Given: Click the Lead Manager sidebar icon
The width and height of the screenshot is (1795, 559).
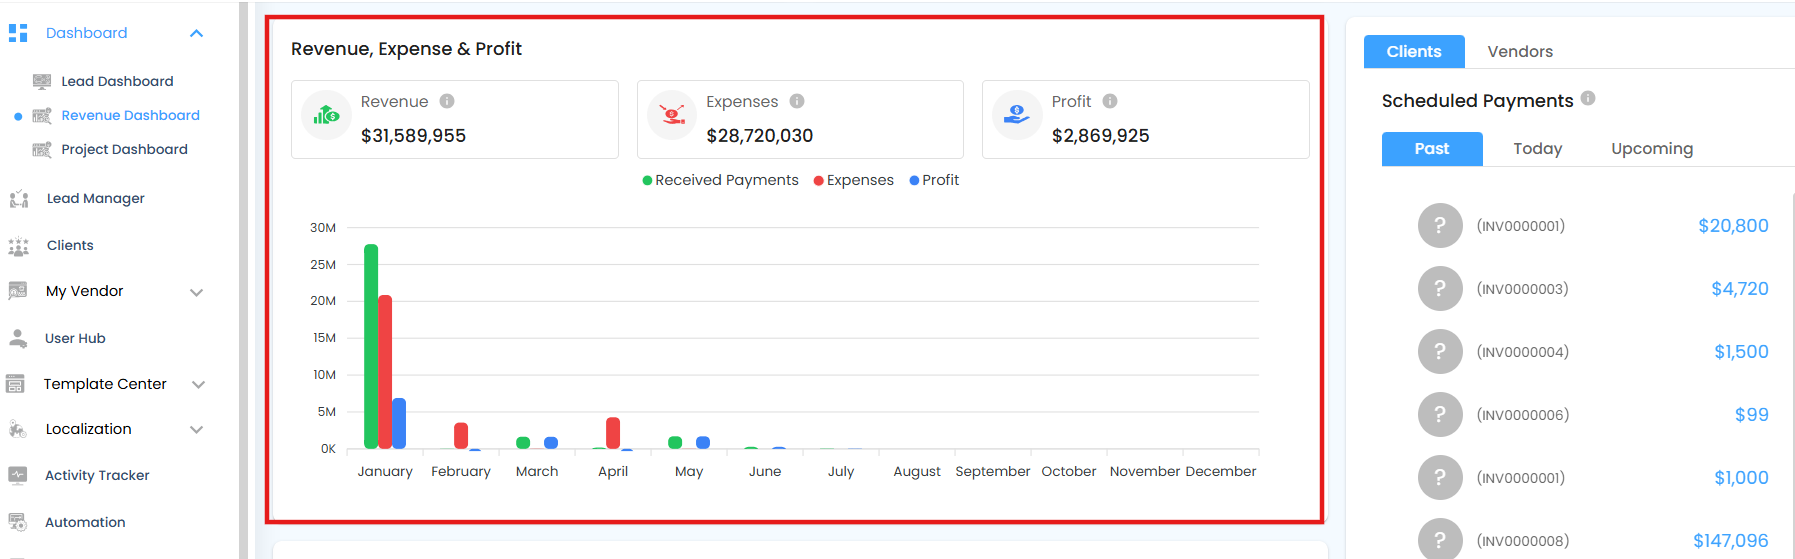Looking at the screenshot, I should 18,199.
